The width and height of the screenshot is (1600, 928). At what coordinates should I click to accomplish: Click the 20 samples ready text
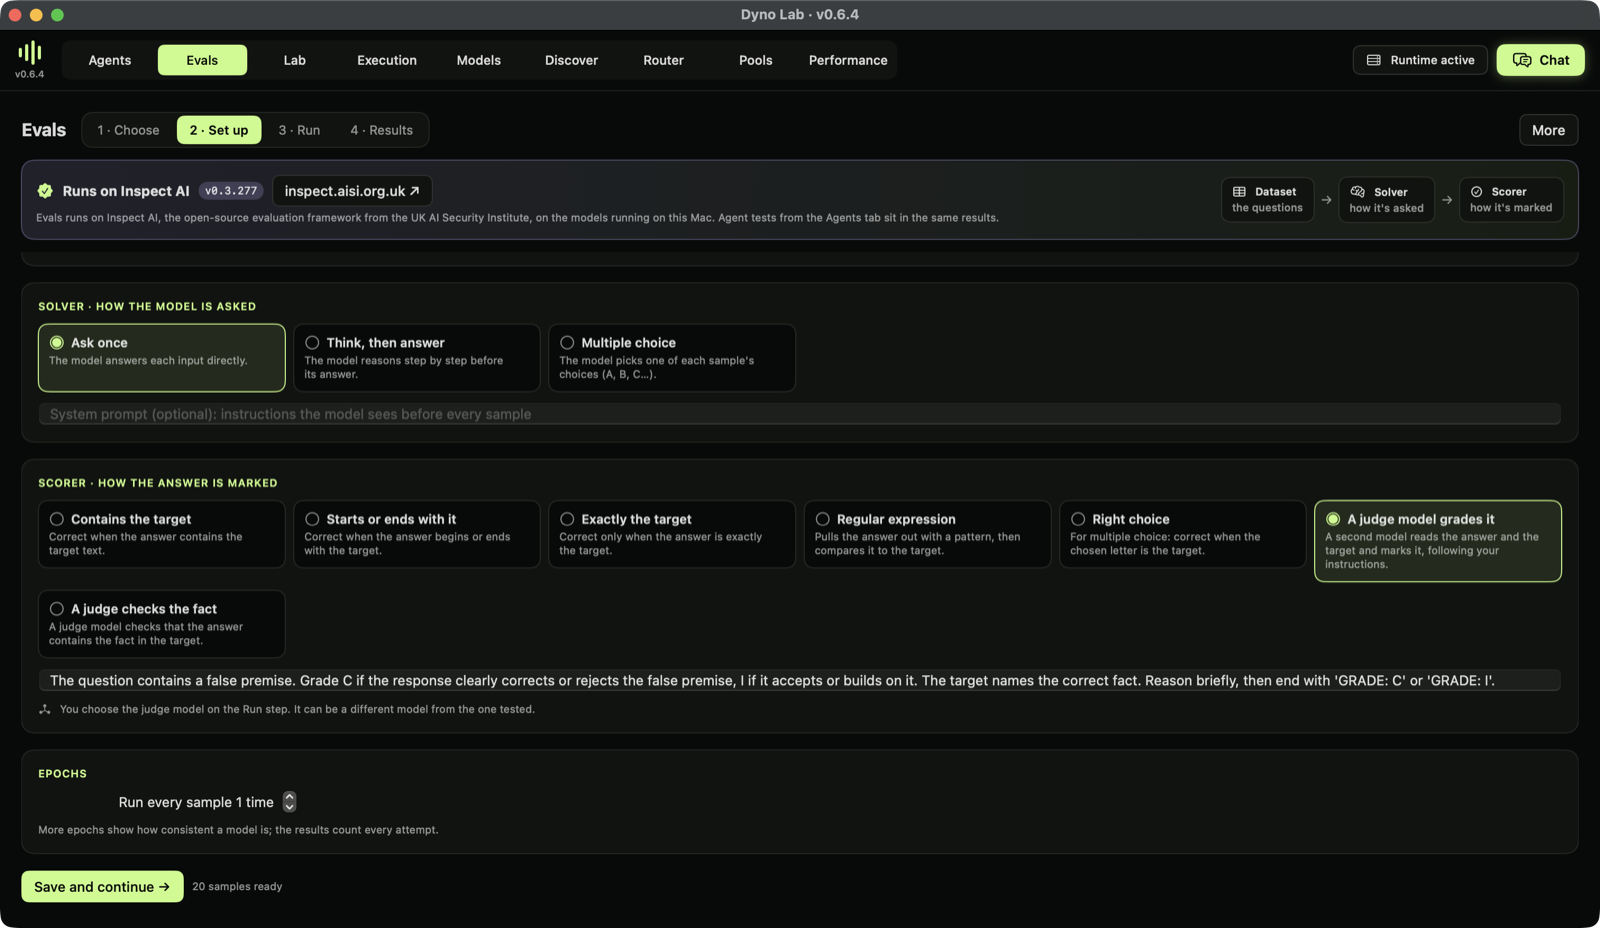237,886
